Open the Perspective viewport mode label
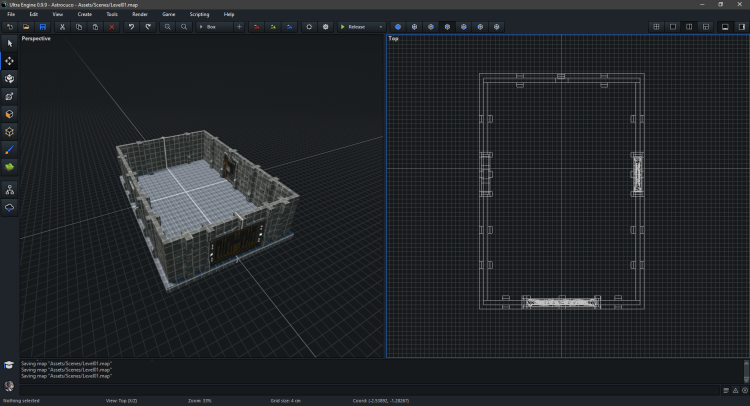The width and height of the screenshot is (750, 406). 37,39
